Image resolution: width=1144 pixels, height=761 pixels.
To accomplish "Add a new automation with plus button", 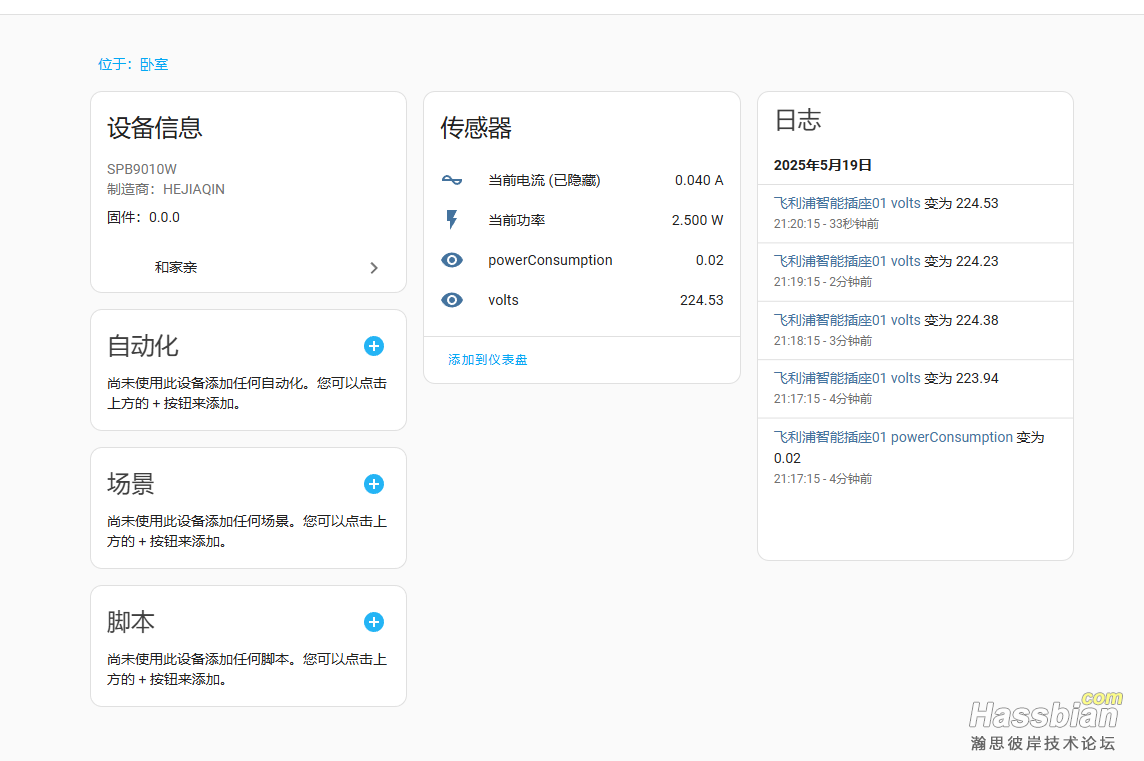I will [374, 346].
